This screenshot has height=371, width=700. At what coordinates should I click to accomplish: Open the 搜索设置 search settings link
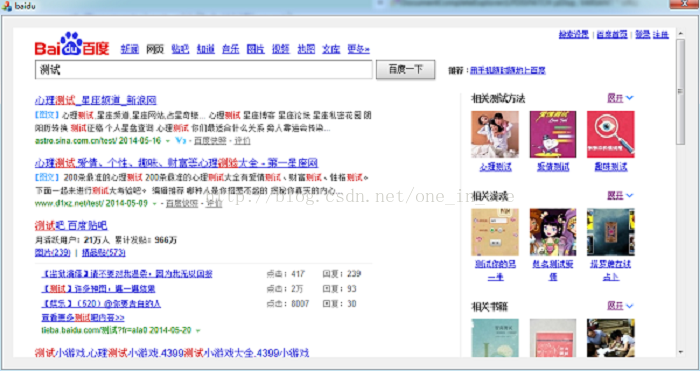click(574, 34)
